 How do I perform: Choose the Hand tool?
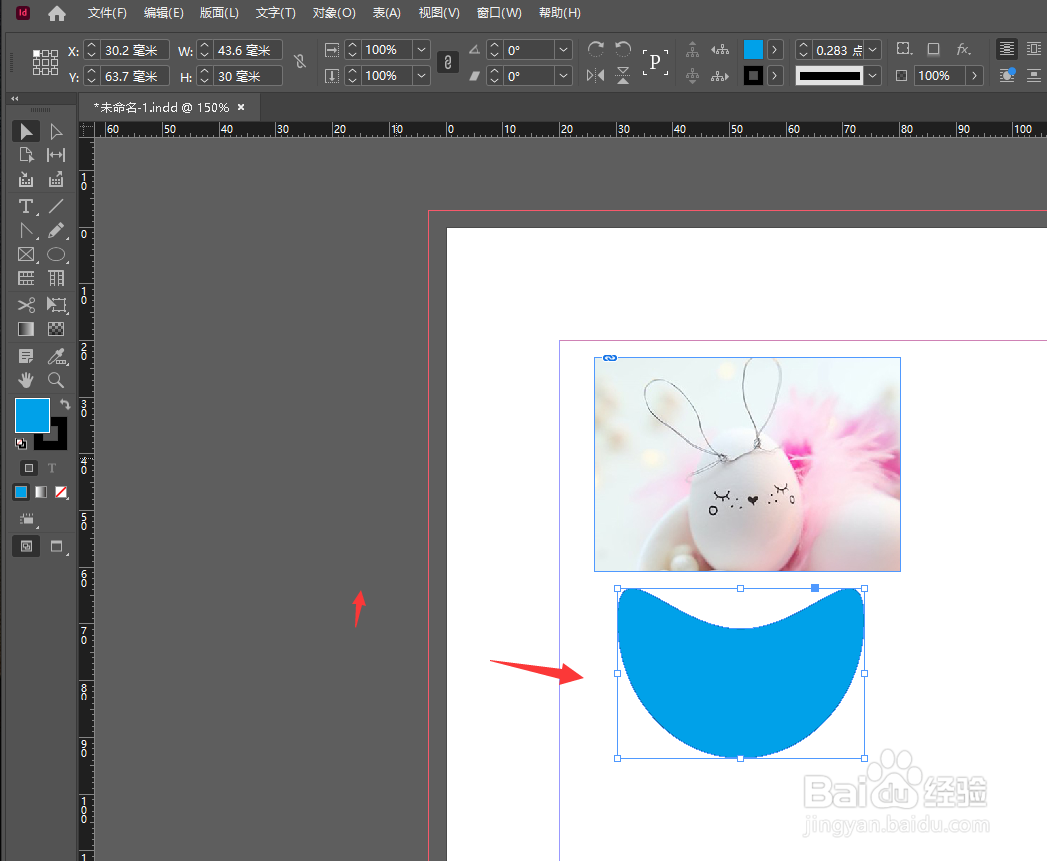(26, 380)
